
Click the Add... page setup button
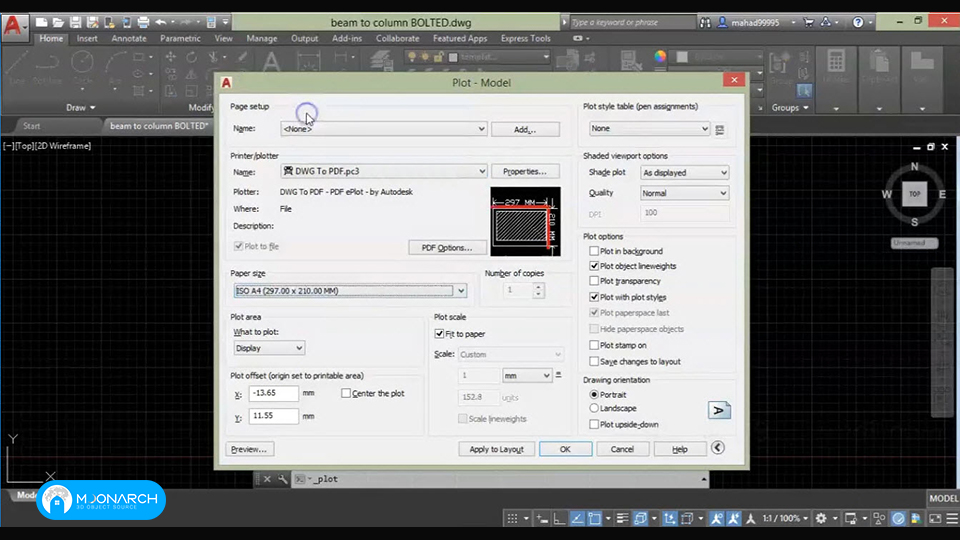(525, 129)
